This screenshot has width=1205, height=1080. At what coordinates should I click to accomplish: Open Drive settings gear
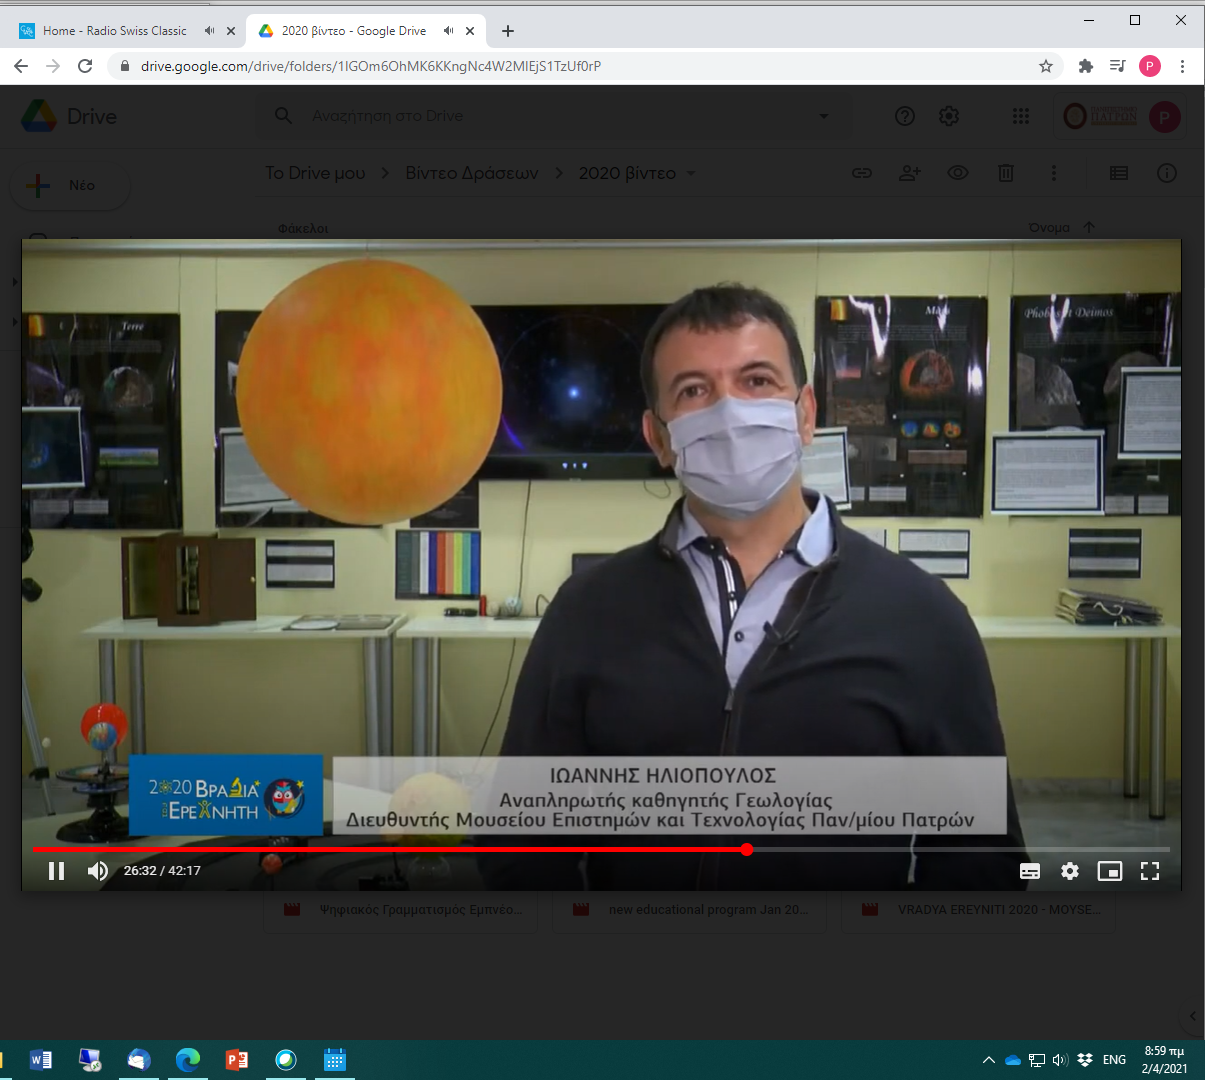click(949, 116)
